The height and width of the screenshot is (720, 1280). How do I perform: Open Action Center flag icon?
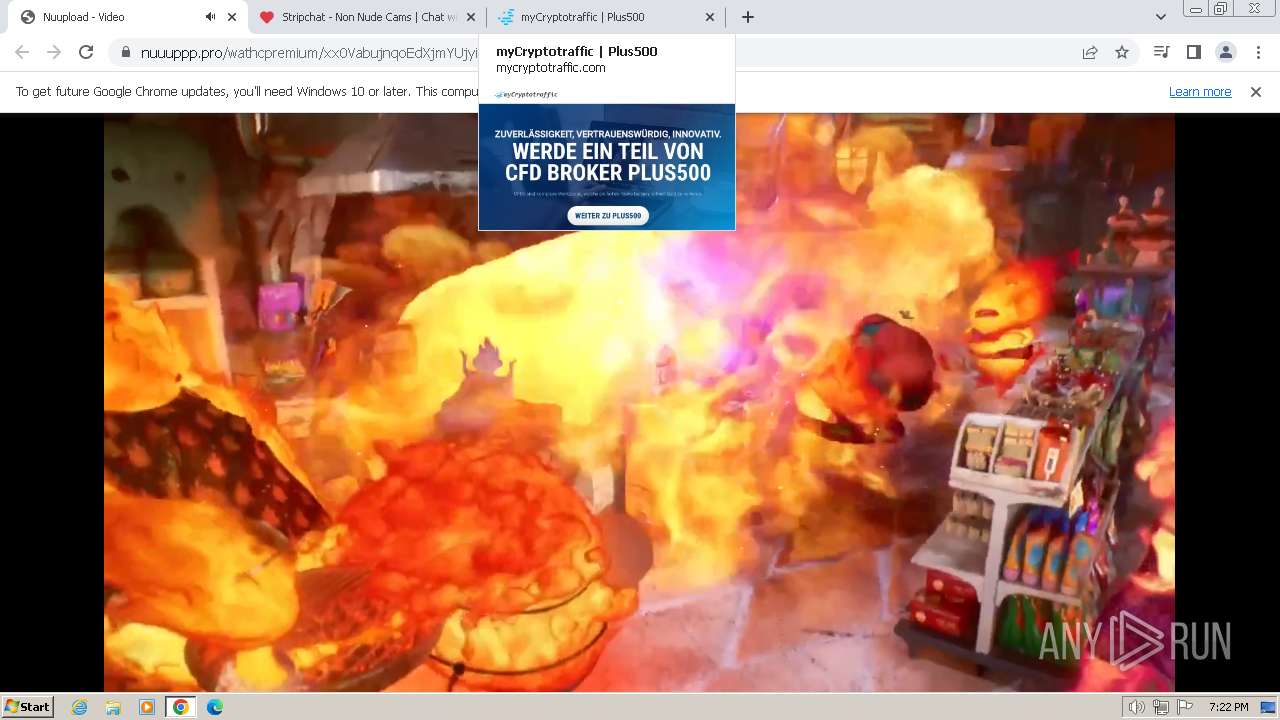1185,707
